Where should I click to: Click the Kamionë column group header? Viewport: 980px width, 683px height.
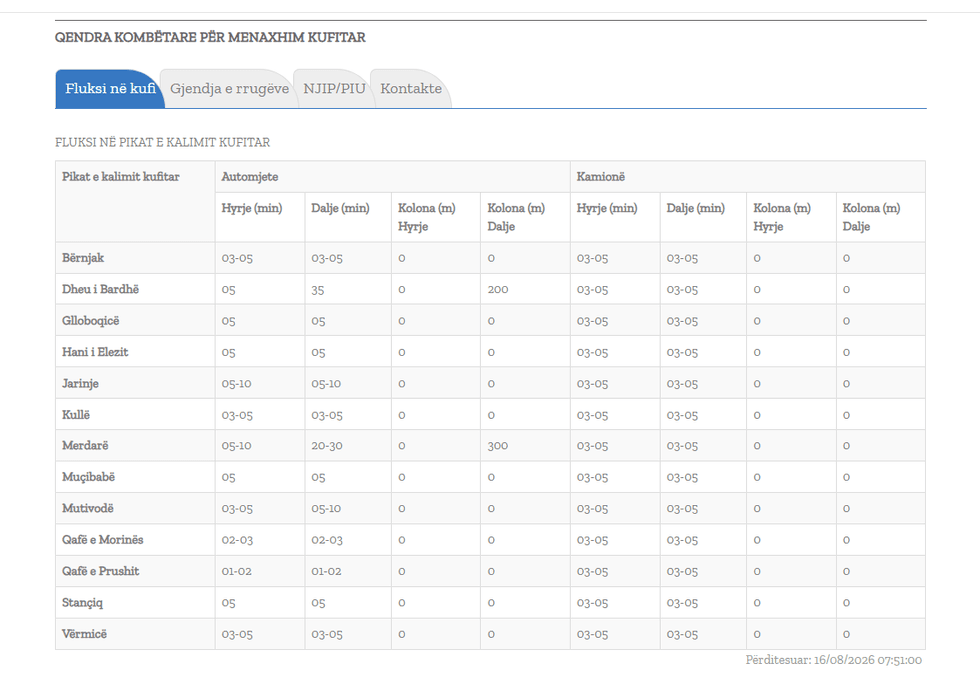(601, 177)
